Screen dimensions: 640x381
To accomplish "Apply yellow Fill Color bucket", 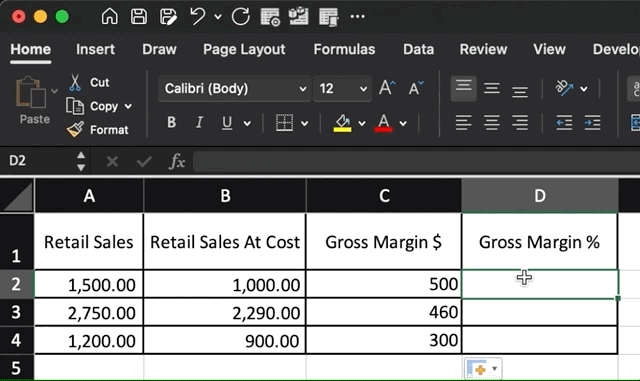I will tap(342, 123).
